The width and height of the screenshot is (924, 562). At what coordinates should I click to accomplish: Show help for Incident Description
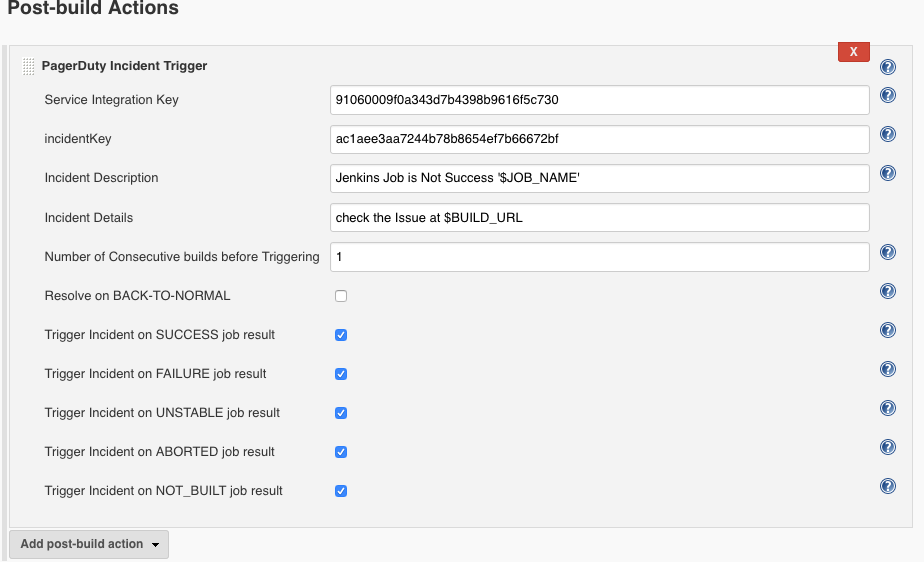pos(887,173)
